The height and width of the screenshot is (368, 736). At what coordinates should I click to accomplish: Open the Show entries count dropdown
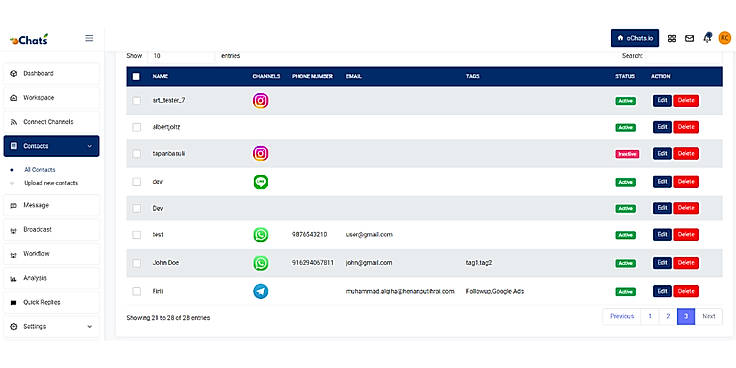click(182, 56)
